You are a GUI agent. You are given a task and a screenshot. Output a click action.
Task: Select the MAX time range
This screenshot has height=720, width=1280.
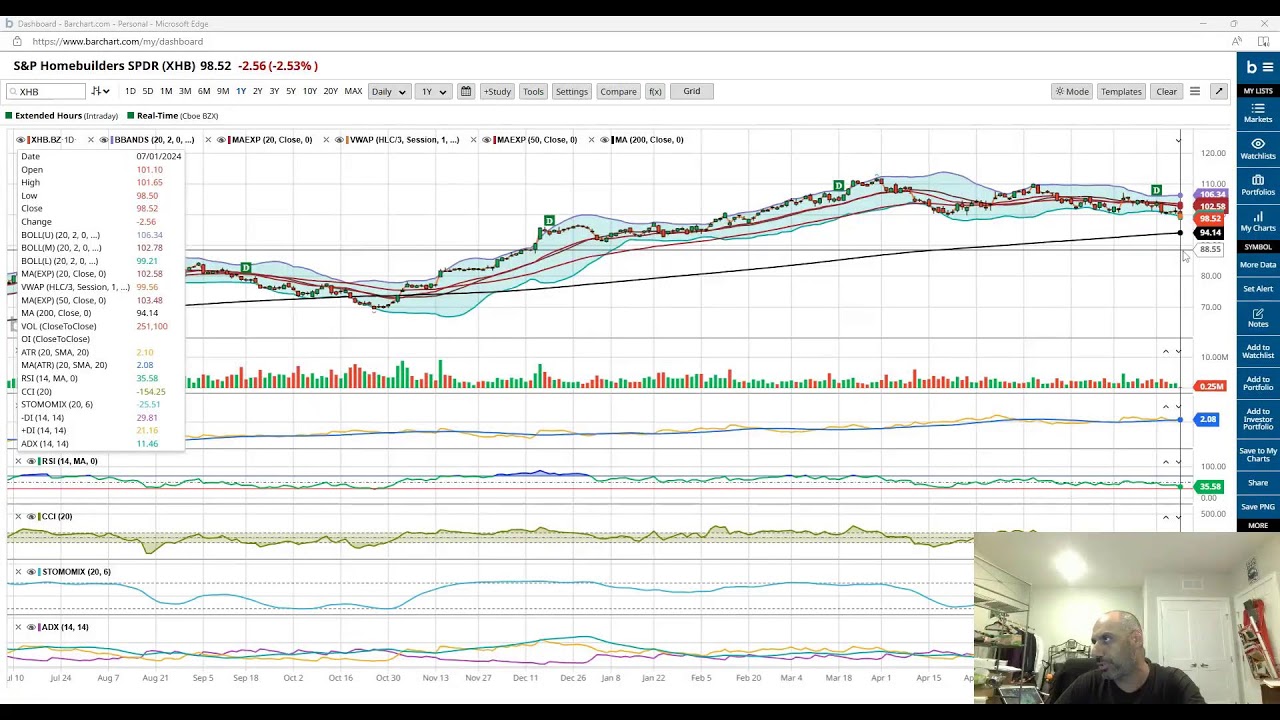(353, 91)
